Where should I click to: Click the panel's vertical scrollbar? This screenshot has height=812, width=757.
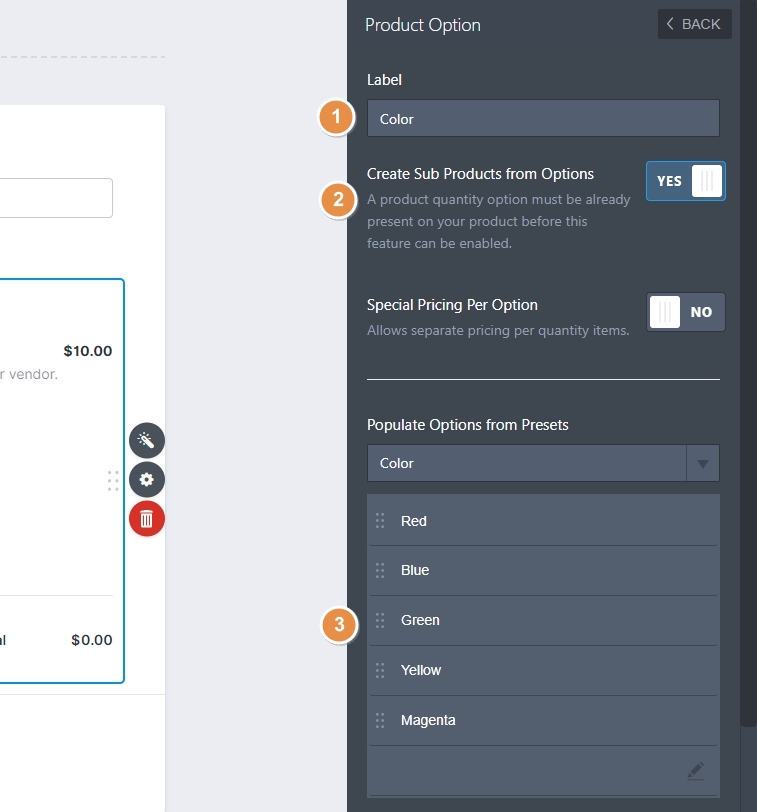746,400
